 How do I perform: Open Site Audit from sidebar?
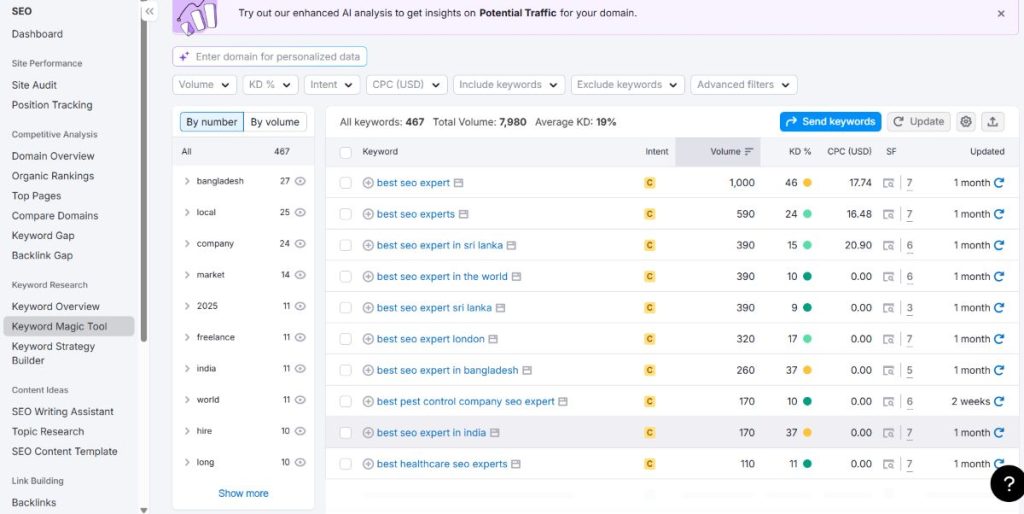34,85
